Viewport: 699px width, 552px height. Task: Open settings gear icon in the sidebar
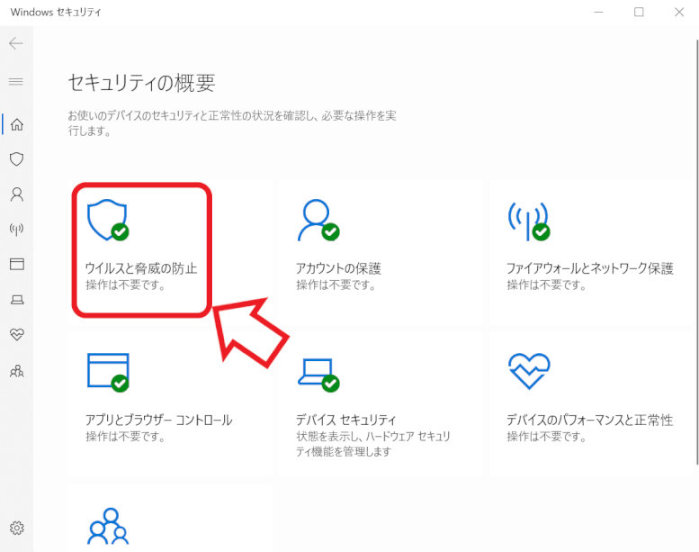(x=17, y=528)
